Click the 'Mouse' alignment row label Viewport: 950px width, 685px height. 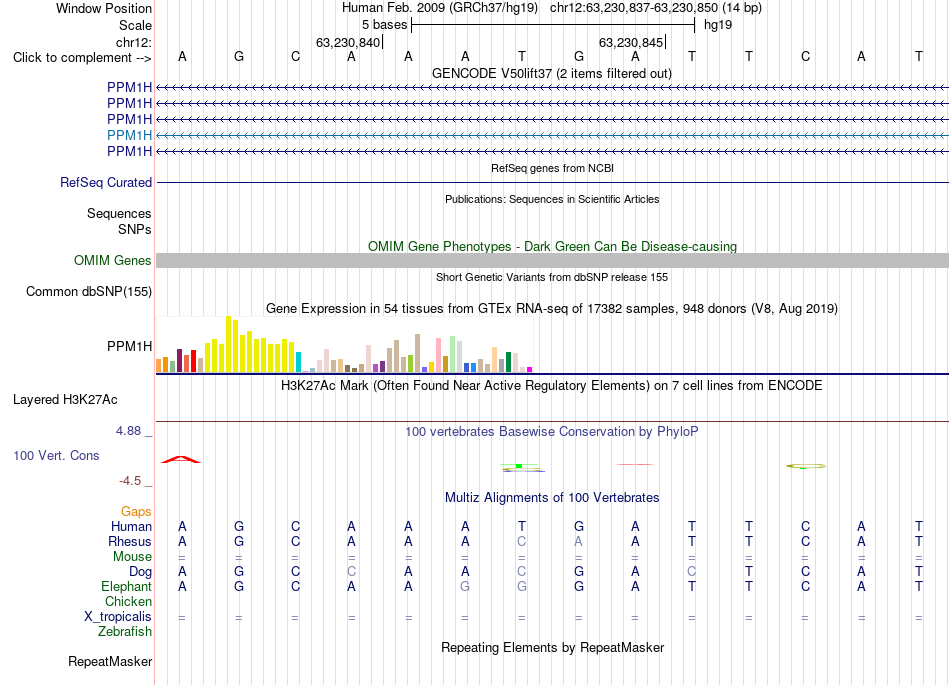[x=132, y=557]
